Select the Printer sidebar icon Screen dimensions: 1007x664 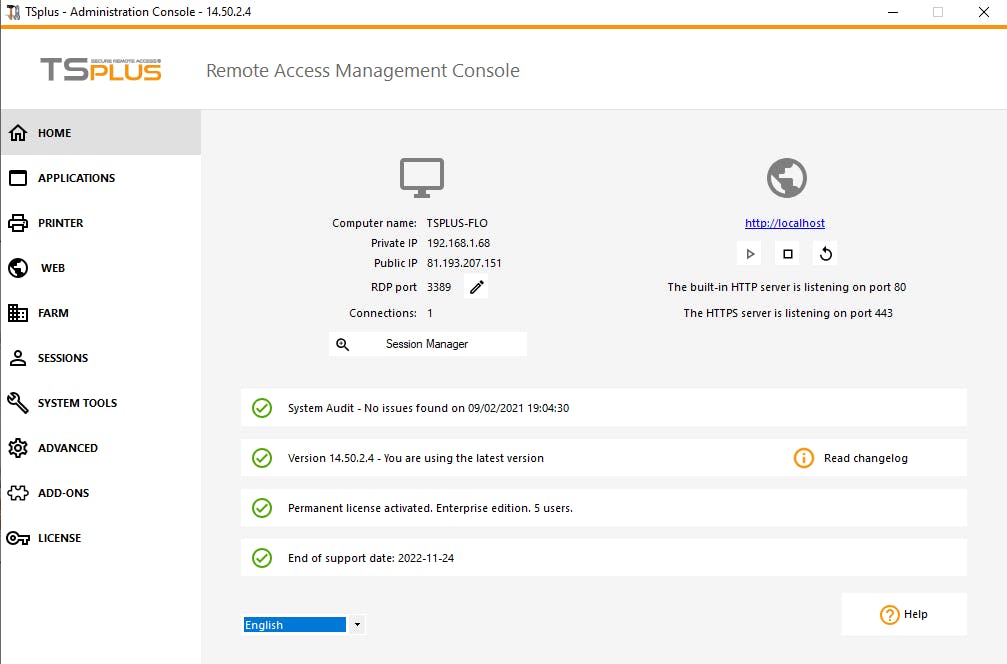click(60, 222)
